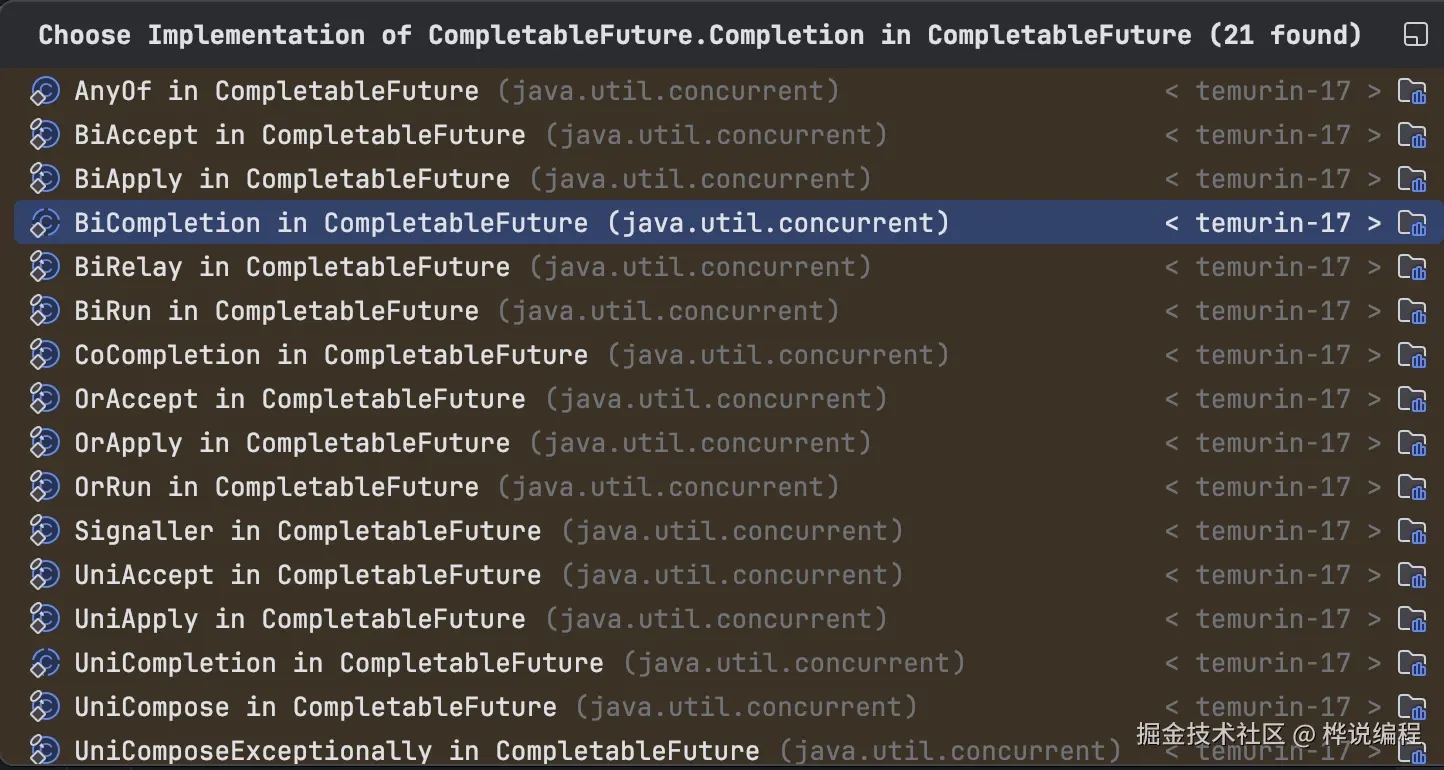The width and height of the screenshot is (1444, 770).
Task: Click the temurin-17 label on BiCompletion row
Action: click(x=1273, y=223)
